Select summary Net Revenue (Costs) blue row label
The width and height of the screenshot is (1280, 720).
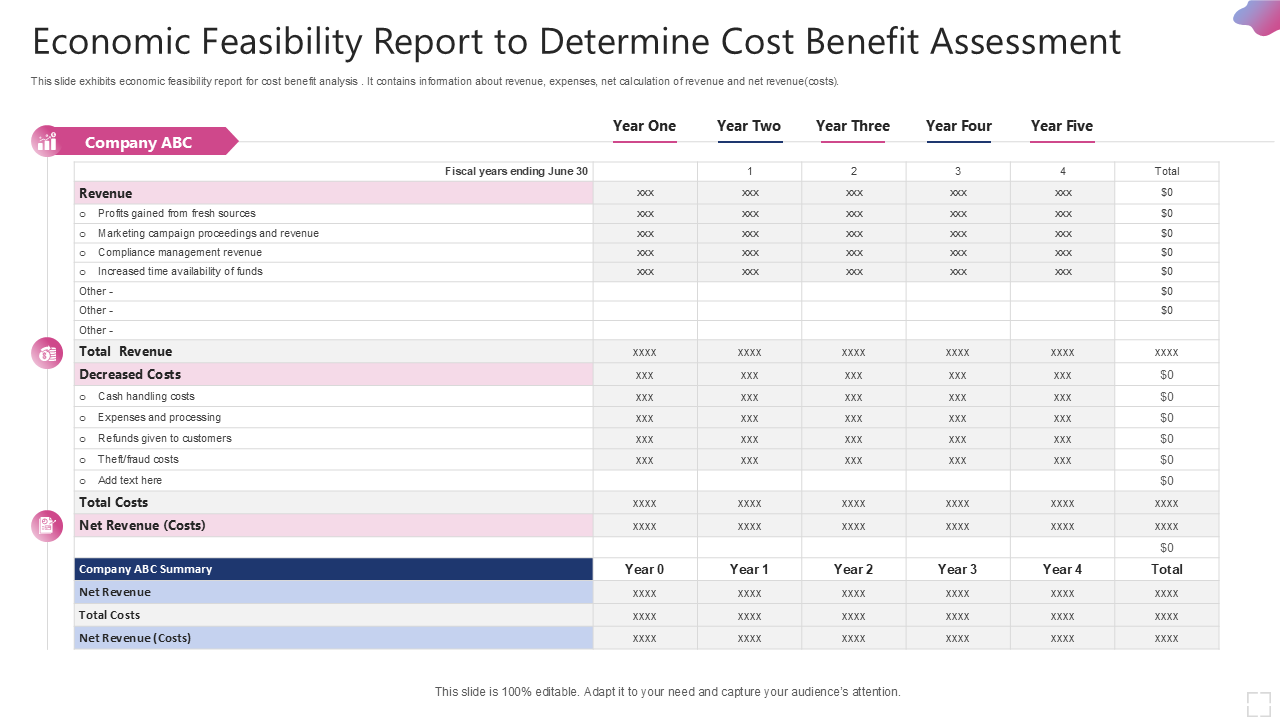pos(334,638)
